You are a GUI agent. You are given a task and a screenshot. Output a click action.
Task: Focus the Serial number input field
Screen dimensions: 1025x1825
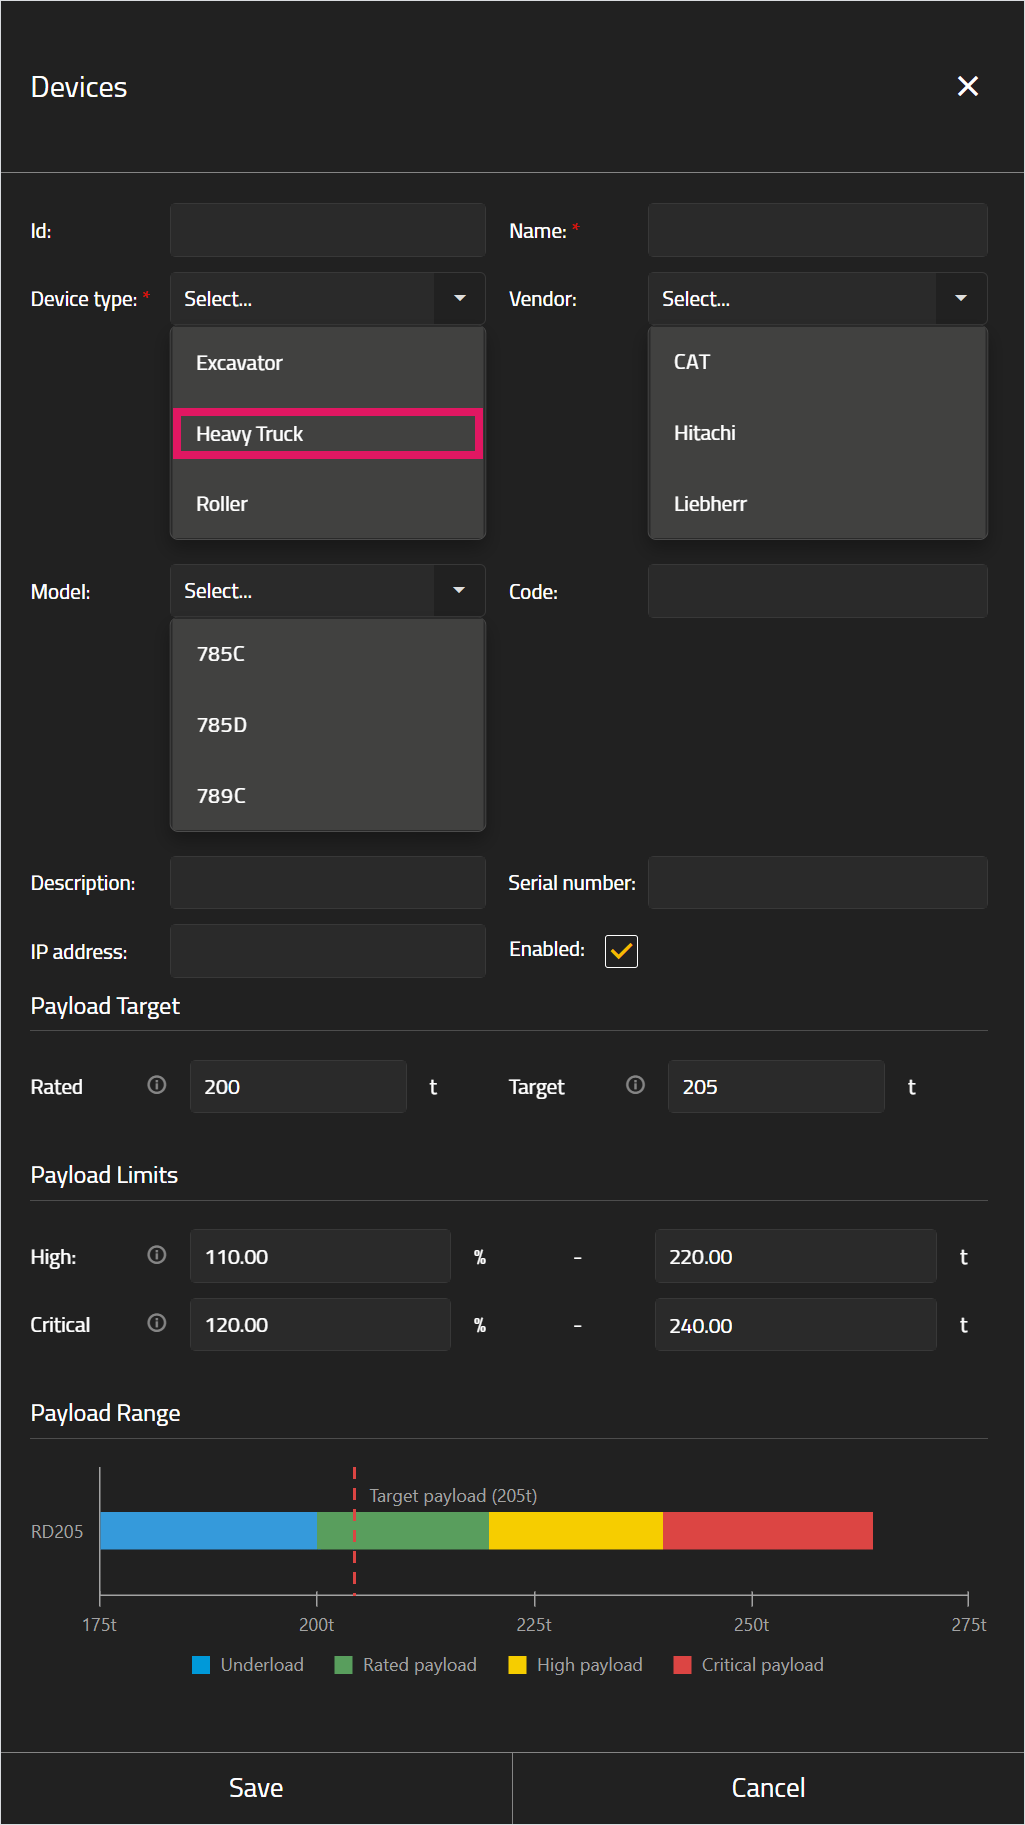818,882
